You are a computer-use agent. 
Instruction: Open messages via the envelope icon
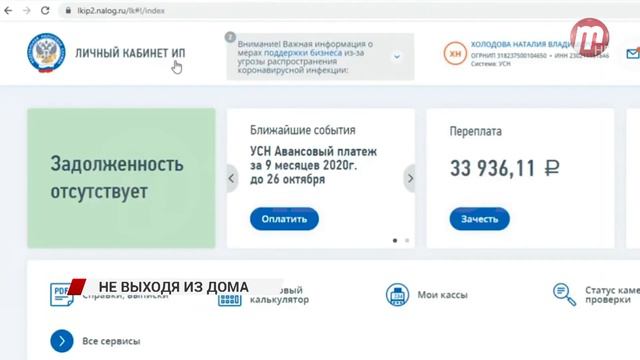633,53
